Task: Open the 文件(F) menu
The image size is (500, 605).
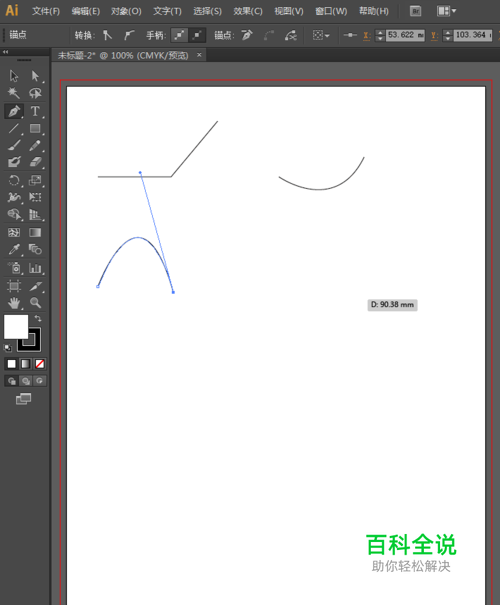Action: pyautogui.click(x=46, y=11)
